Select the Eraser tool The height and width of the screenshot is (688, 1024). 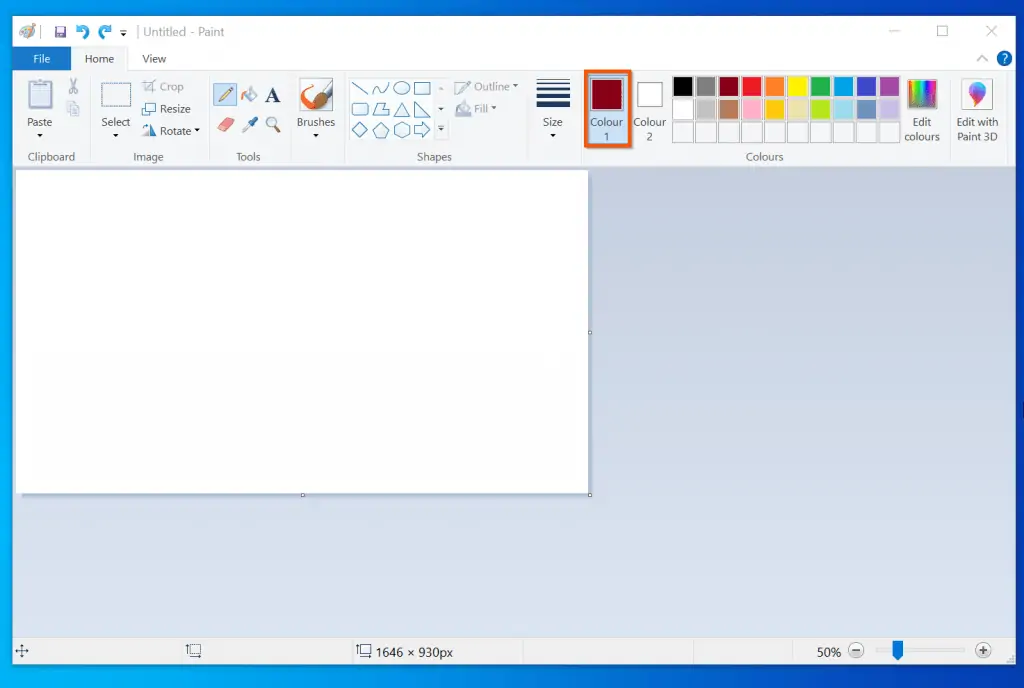point(225,124)
